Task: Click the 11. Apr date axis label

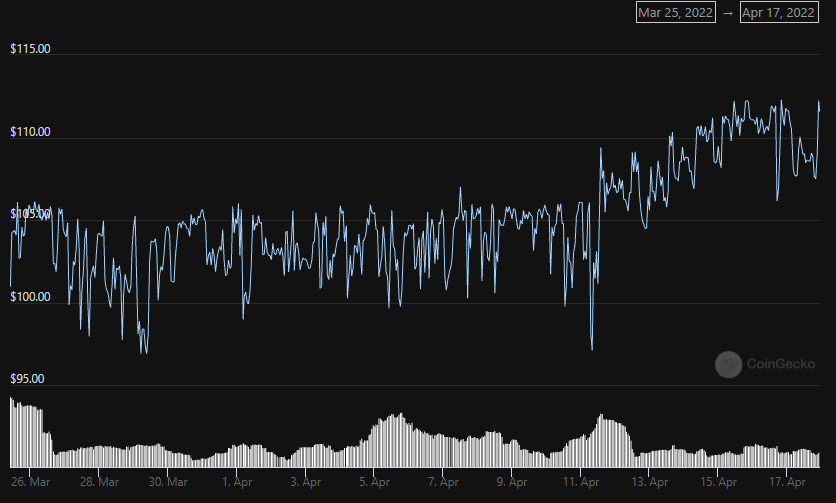Action: click(x=581, y=482)
